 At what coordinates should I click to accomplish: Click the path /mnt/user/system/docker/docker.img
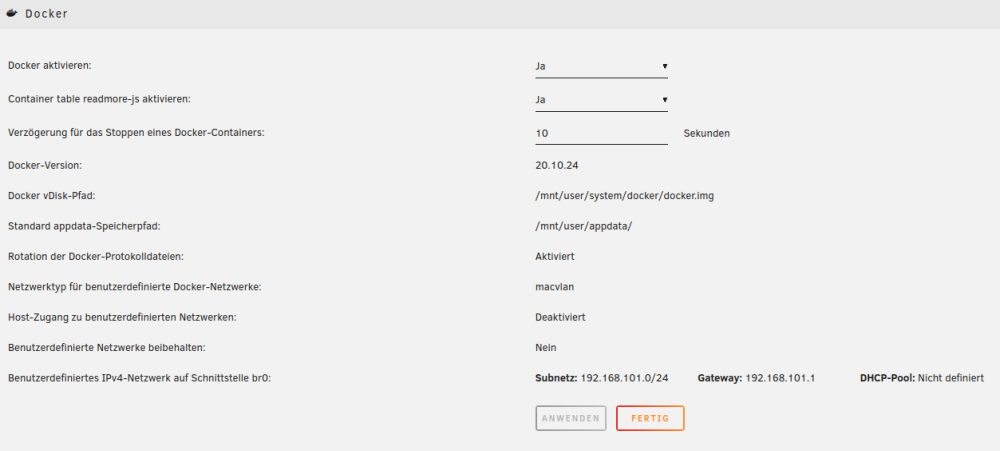(624, 196)
